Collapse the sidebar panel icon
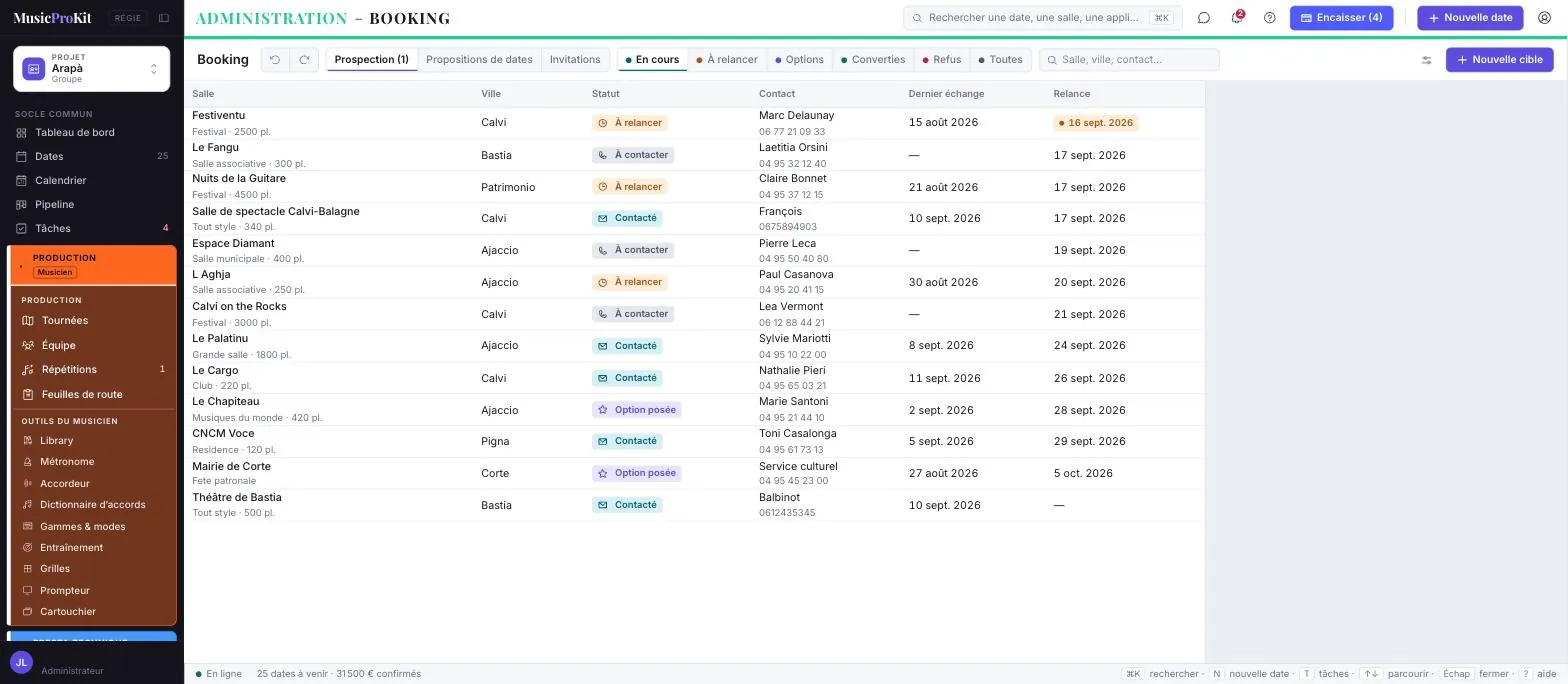Viewport: 1568px width, 684px height. pos(164,18)
